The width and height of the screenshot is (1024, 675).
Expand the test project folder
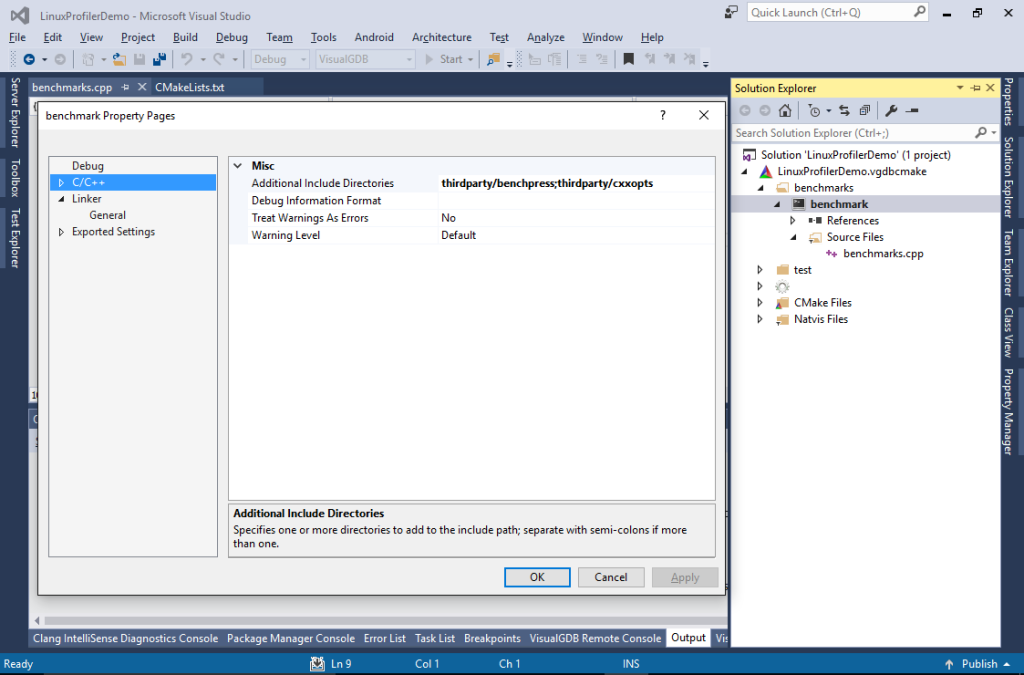click(758, 269)
